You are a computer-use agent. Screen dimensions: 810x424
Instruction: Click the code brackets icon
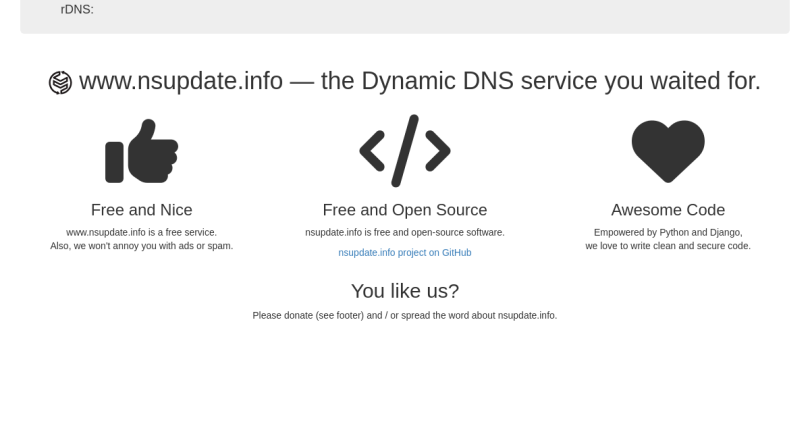(x=405, y=151)
